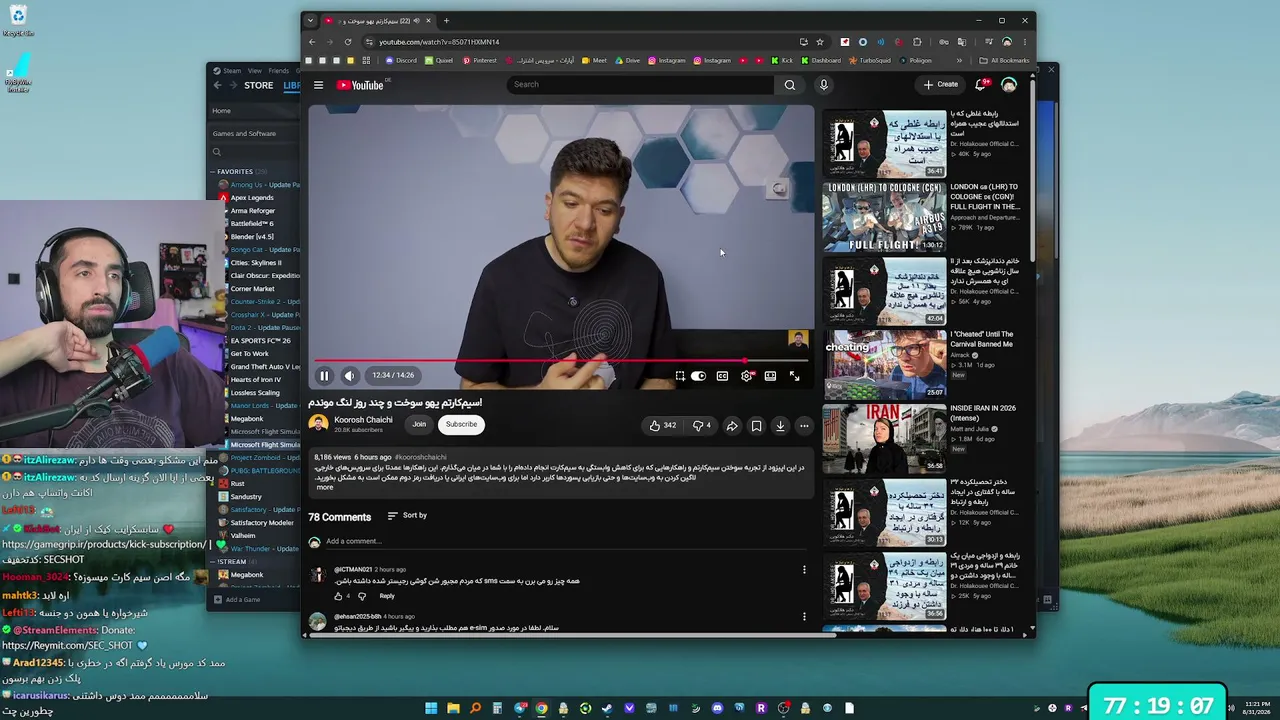Open the Chrome tab search dropdown
Screen dimensions: 1280x720
(x=310, y=21)
